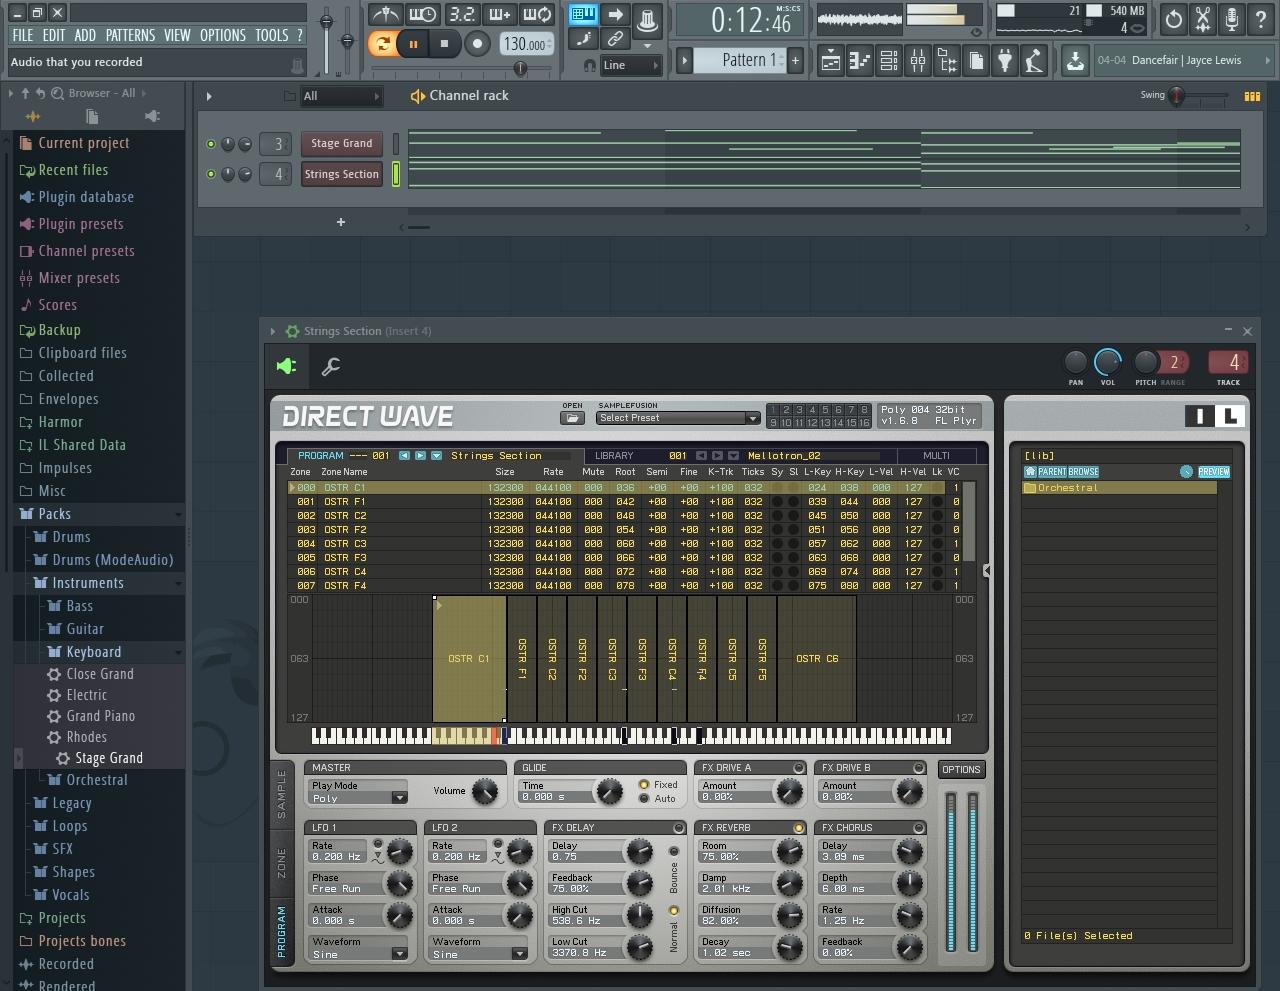The width and height of the screenshot is (1280, 991).
Task: Click the browser search magnifier icon
Action: [57, 93]
